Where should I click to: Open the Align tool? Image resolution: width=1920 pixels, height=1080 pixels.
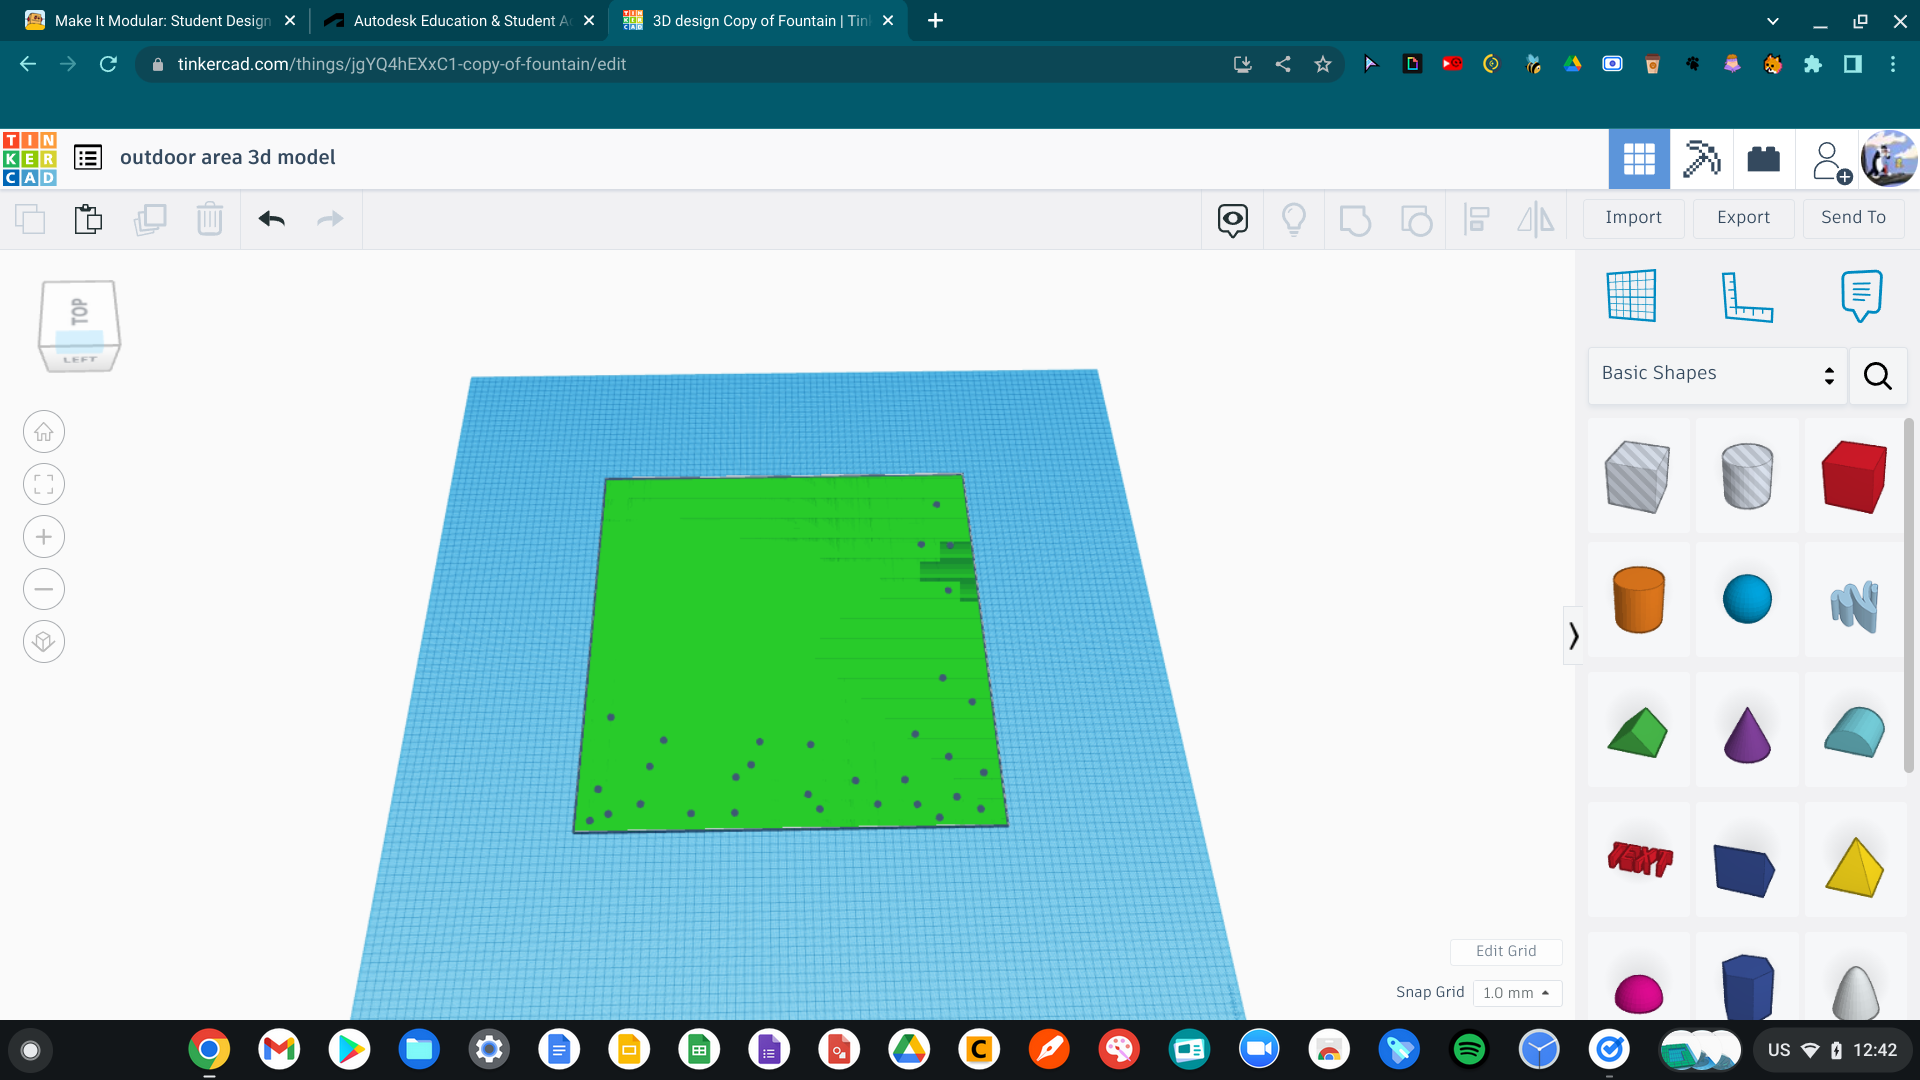pos(1476,219)
